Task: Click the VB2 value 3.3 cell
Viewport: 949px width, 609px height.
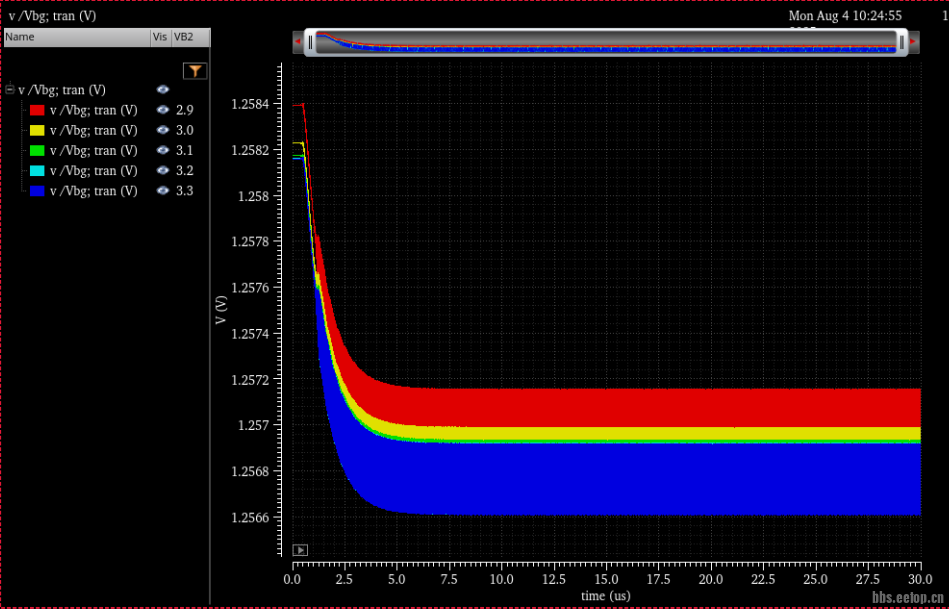Action: tap(185, 191)
